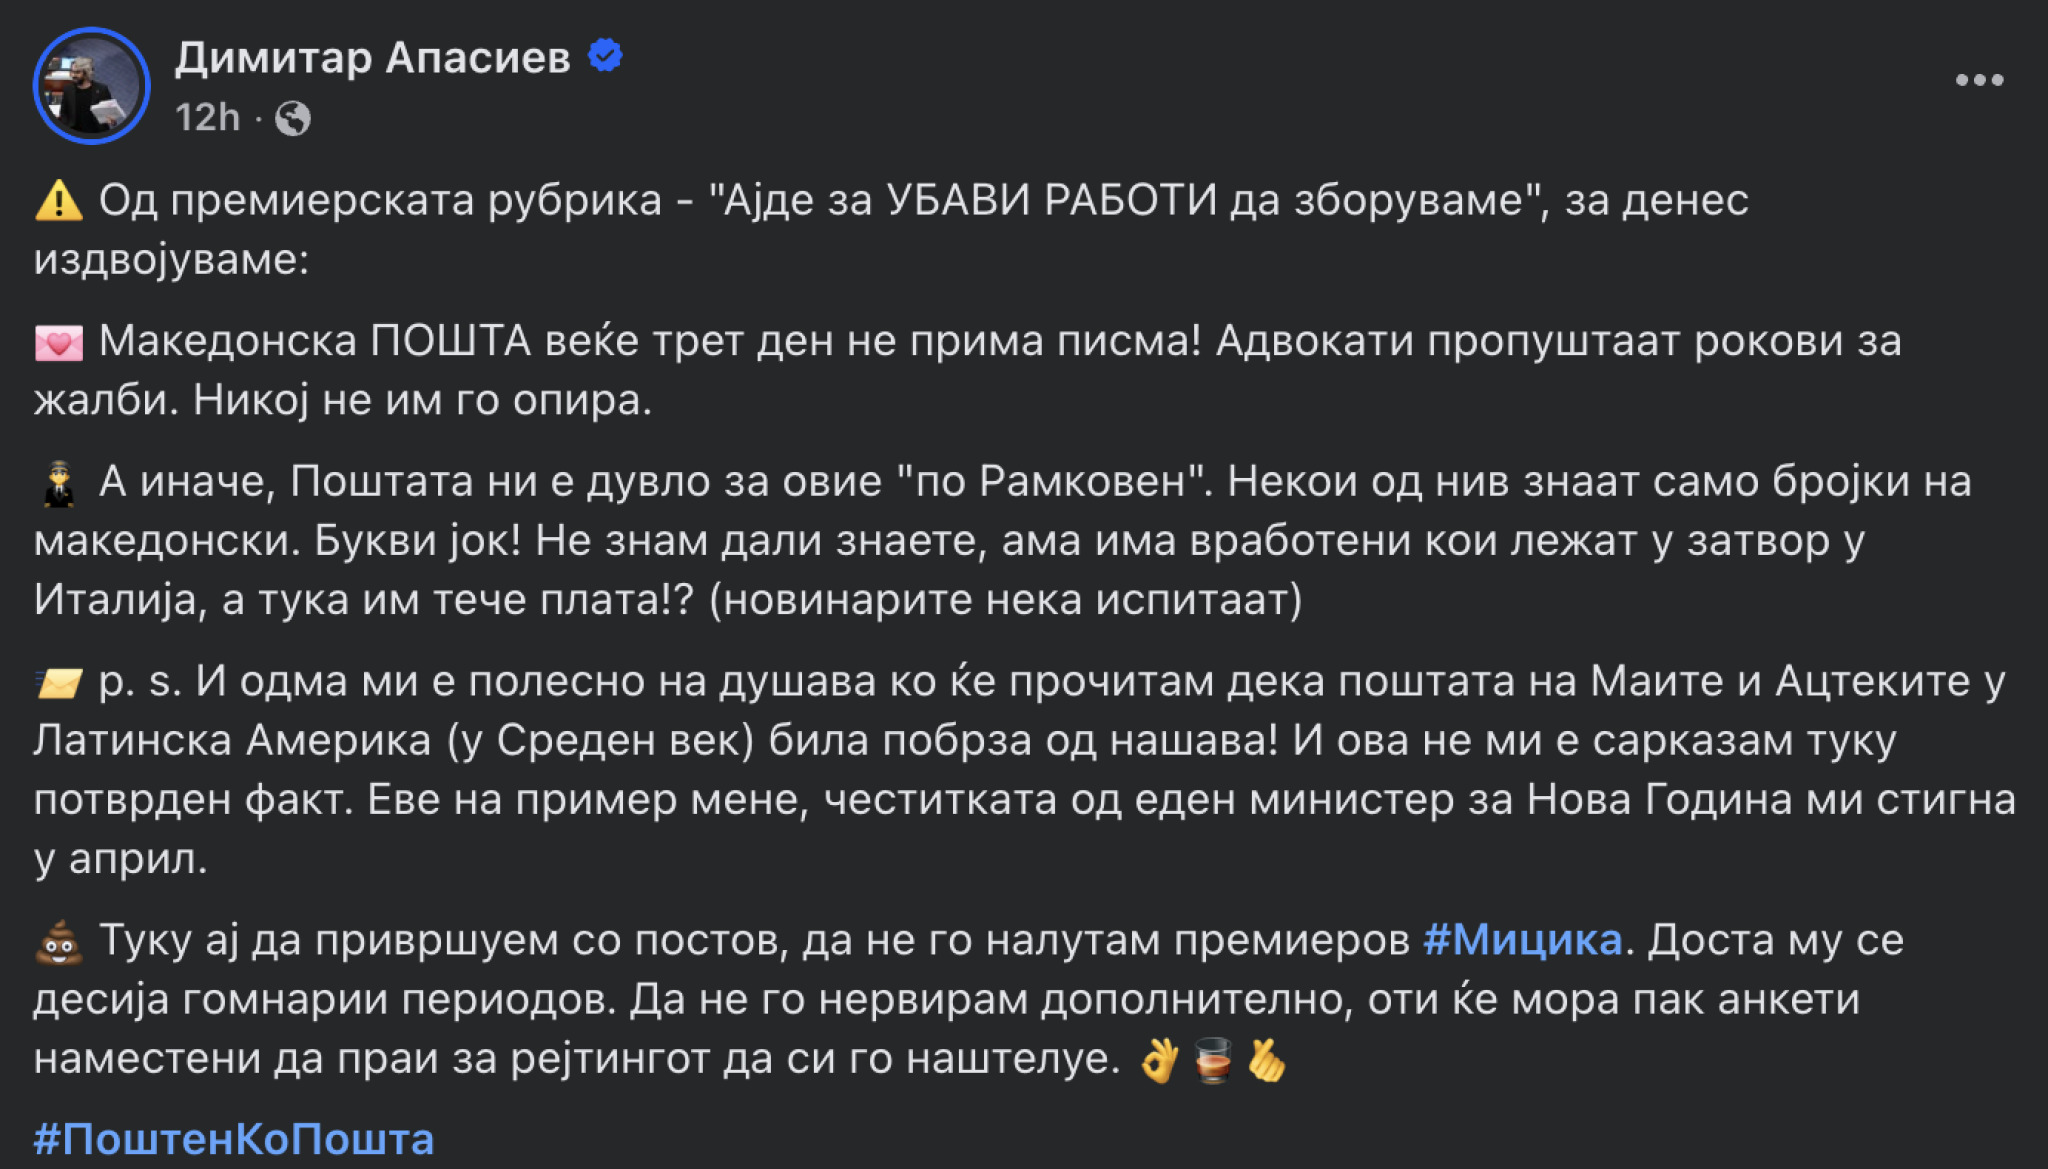The height and width of the screenshot is (1169, 2048).
Task: Open the three-dots post options menu
Action: (x=1979, y=80)
